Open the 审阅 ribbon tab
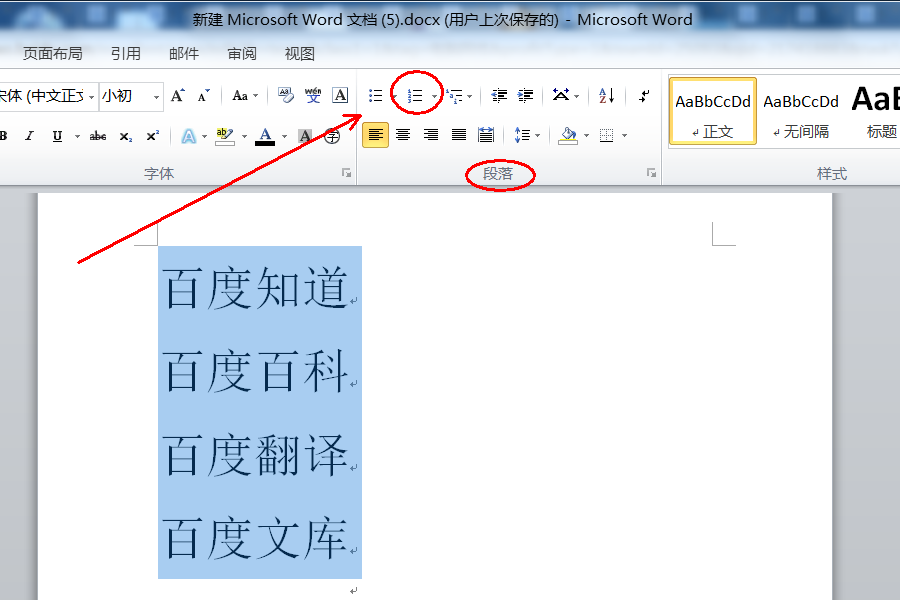This screenshot has height=600, width=900. pyautogui.click(x=242, y=54)
